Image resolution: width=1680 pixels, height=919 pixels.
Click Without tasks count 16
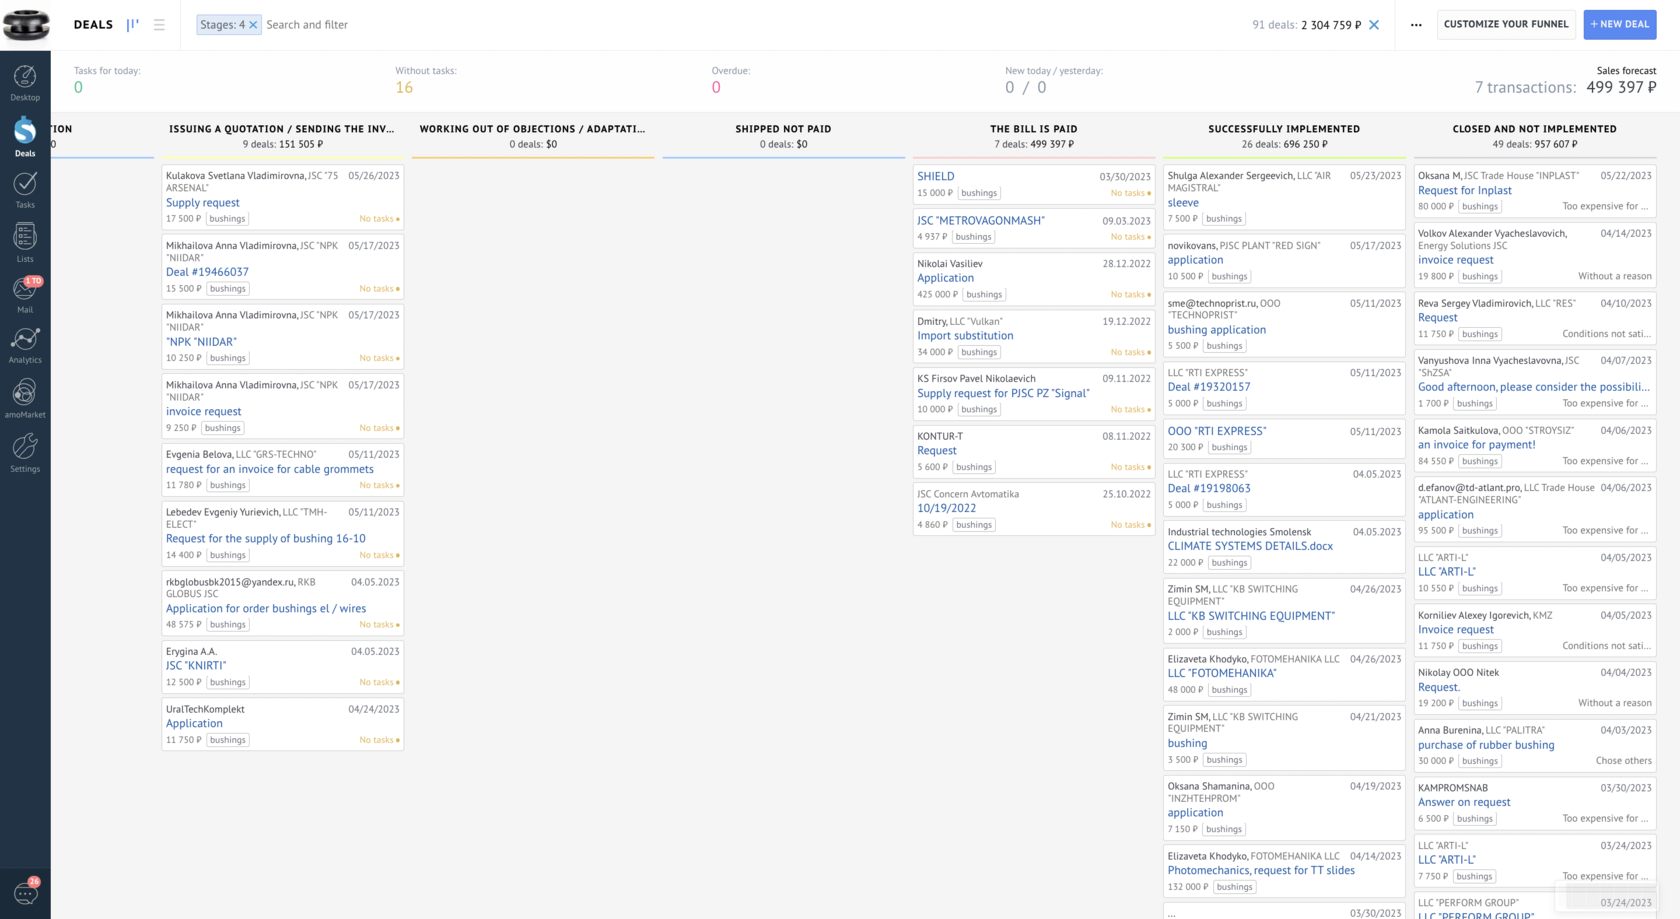coord(404,88)
